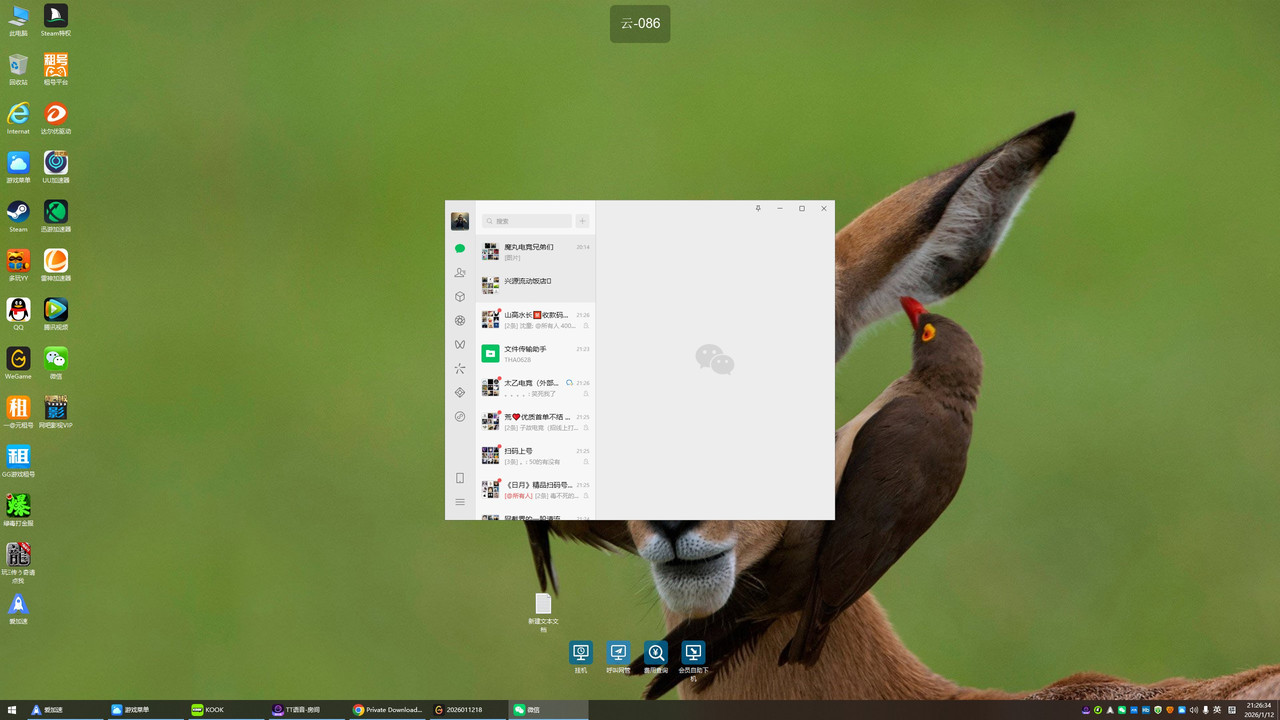
Task: Click the 呼叫网管 desktop shortcut
Action: point(618,657)
